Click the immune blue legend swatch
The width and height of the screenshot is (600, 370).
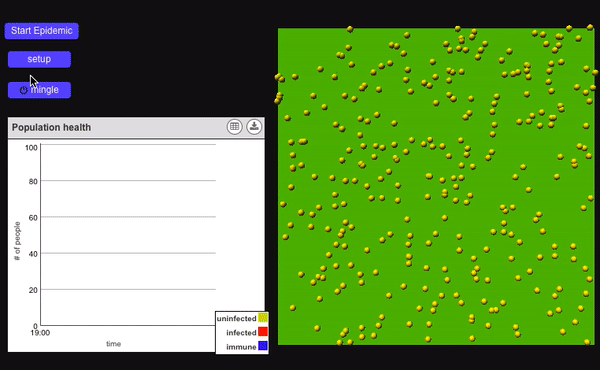coord(263,346)
